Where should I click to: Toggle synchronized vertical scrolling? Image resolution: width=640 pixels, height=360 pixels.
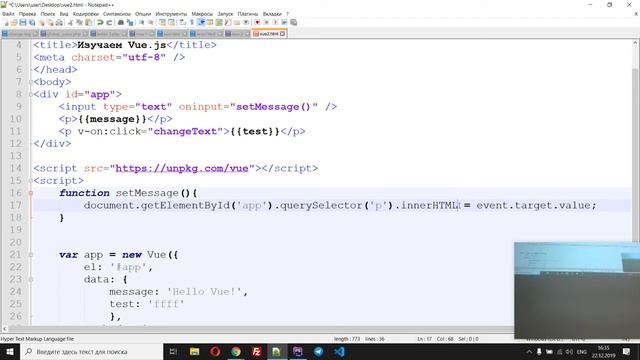pos(162,22)
